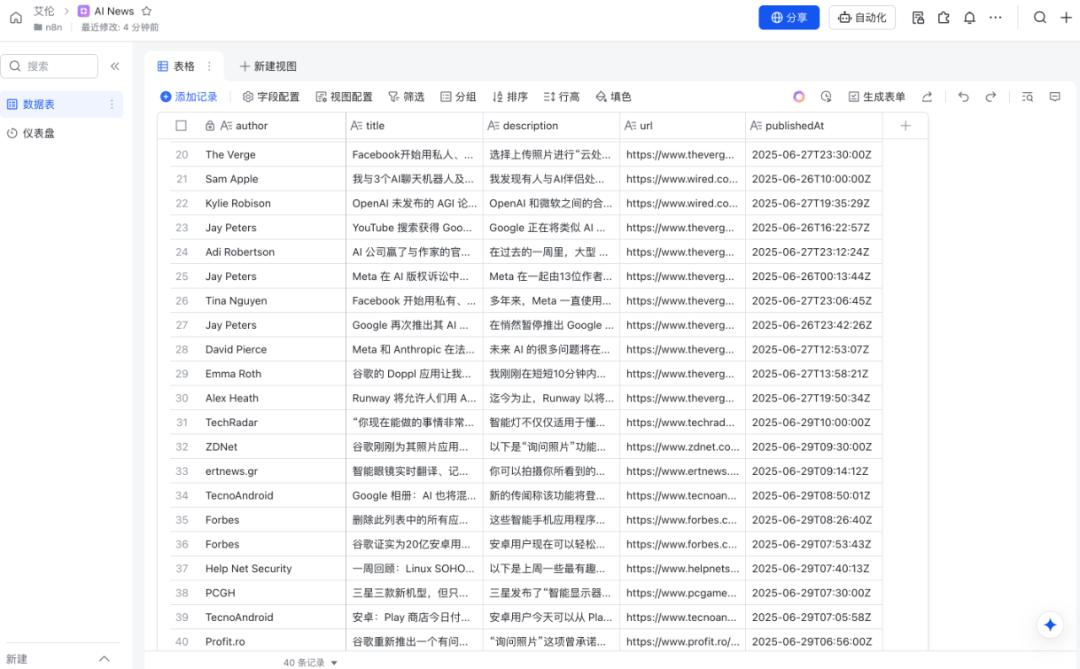Focus the sidebar 搜索 search field
This screenshot has width=1080, height=669.
[x=49, y=66]
